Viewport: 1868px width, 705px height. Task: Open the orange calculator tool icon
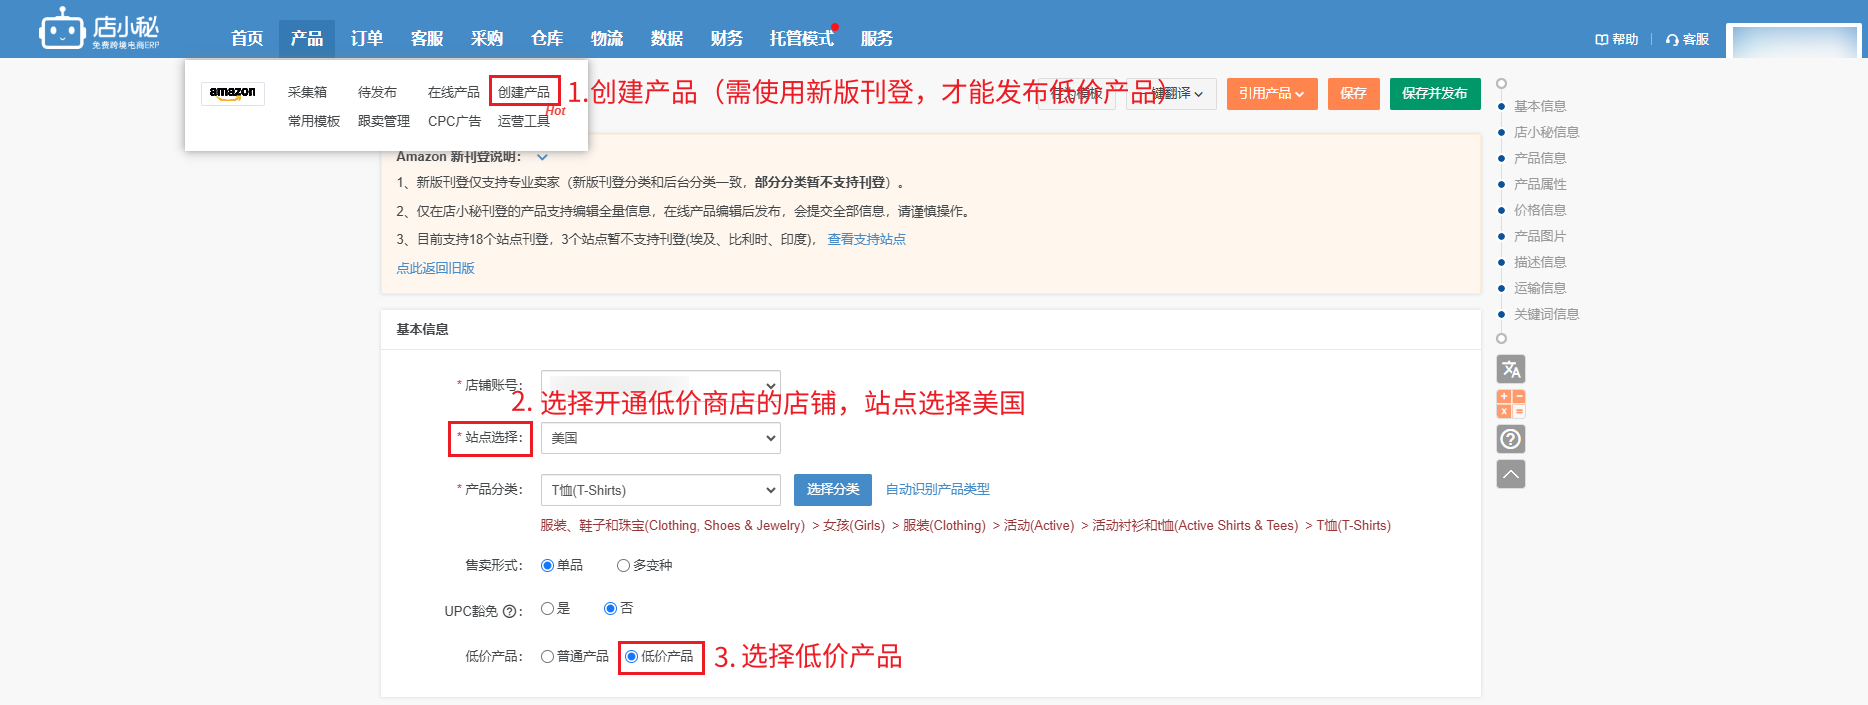pos(1511,404)
